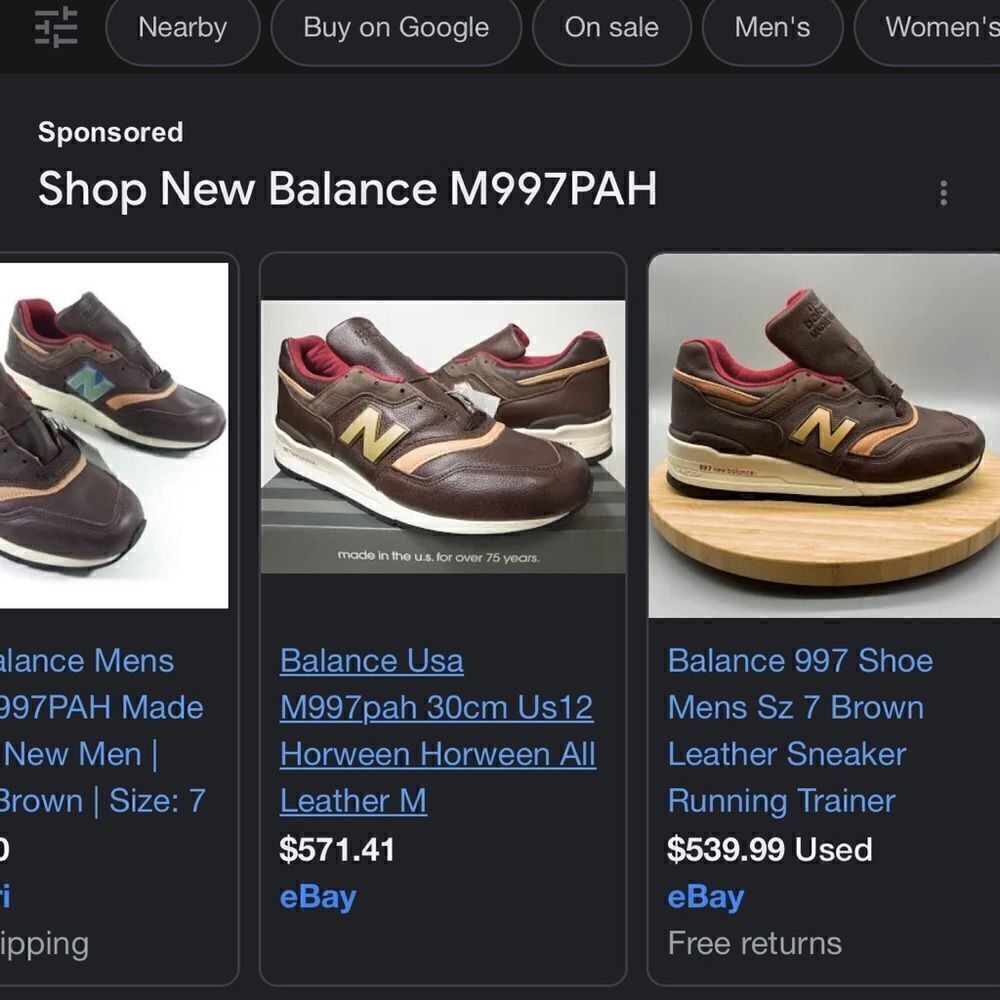Open eBay seller under $571.41 listing
This screenshot has height=1000, width=1000.
tap(318, 897)
